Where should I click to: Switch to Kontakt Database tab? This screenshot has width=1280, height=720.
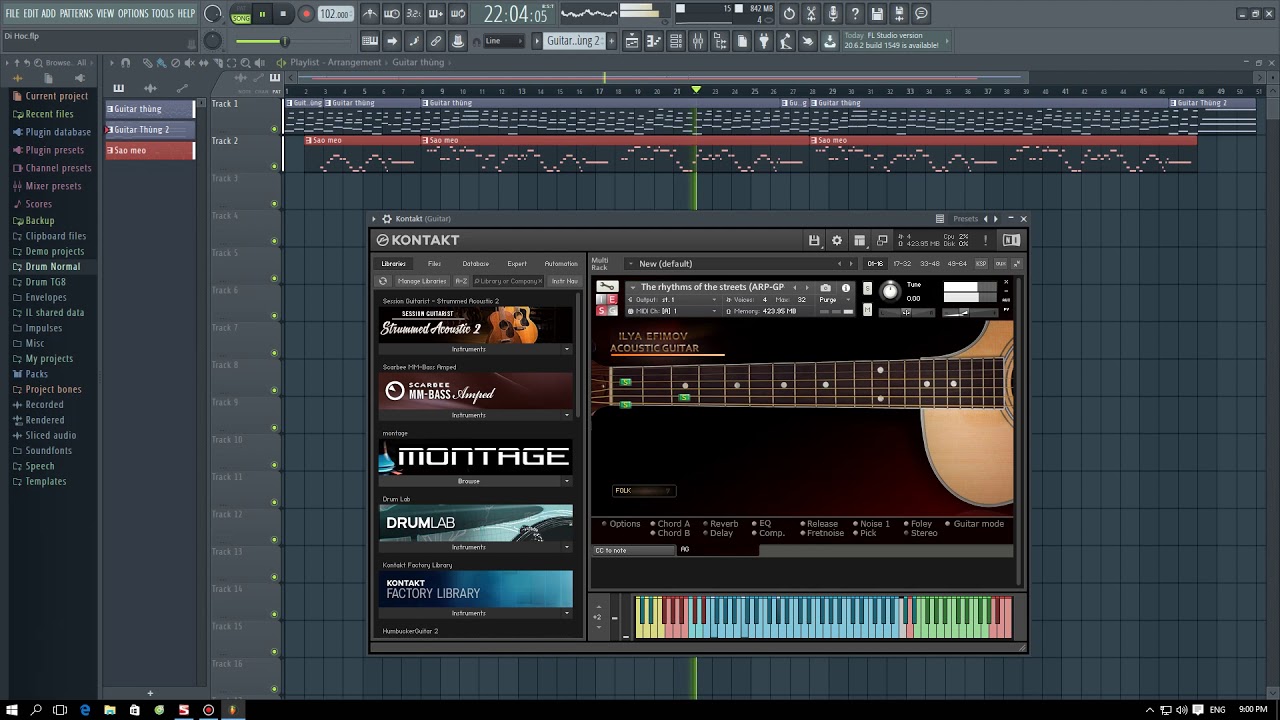click(x=476, y=264)
